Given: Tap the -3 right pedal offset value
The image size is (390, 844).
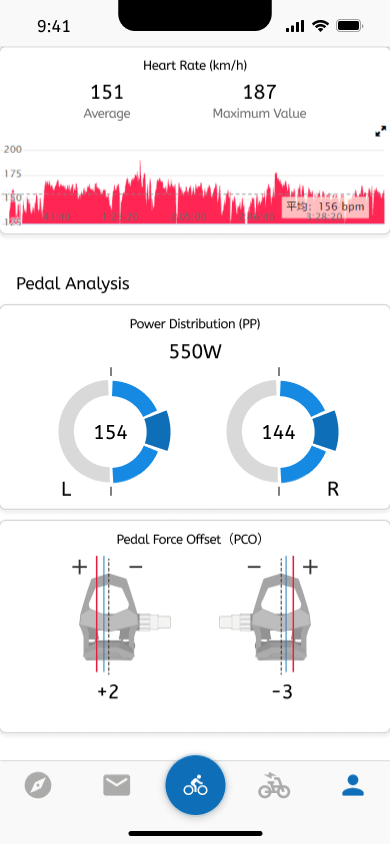Looking at the screenshot, I should click(x=282, y=692).
